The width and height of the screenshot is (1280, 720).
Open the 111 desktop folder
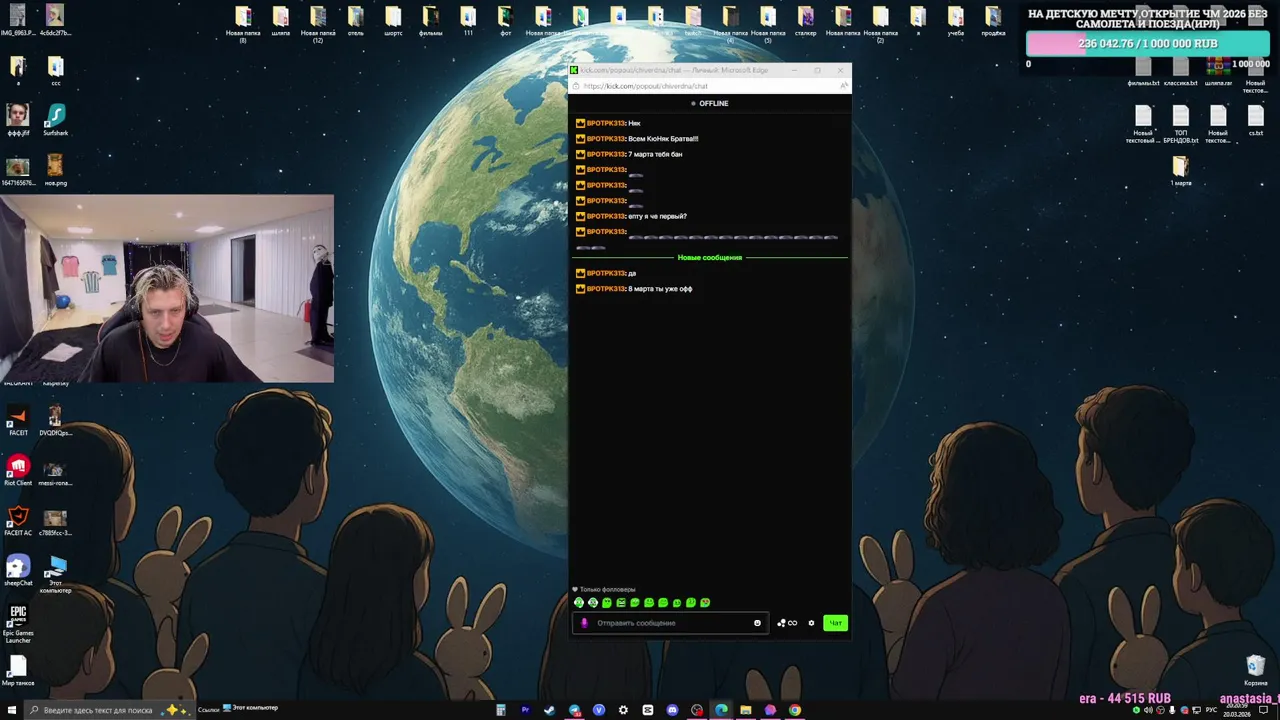click(x=468, y=20)
